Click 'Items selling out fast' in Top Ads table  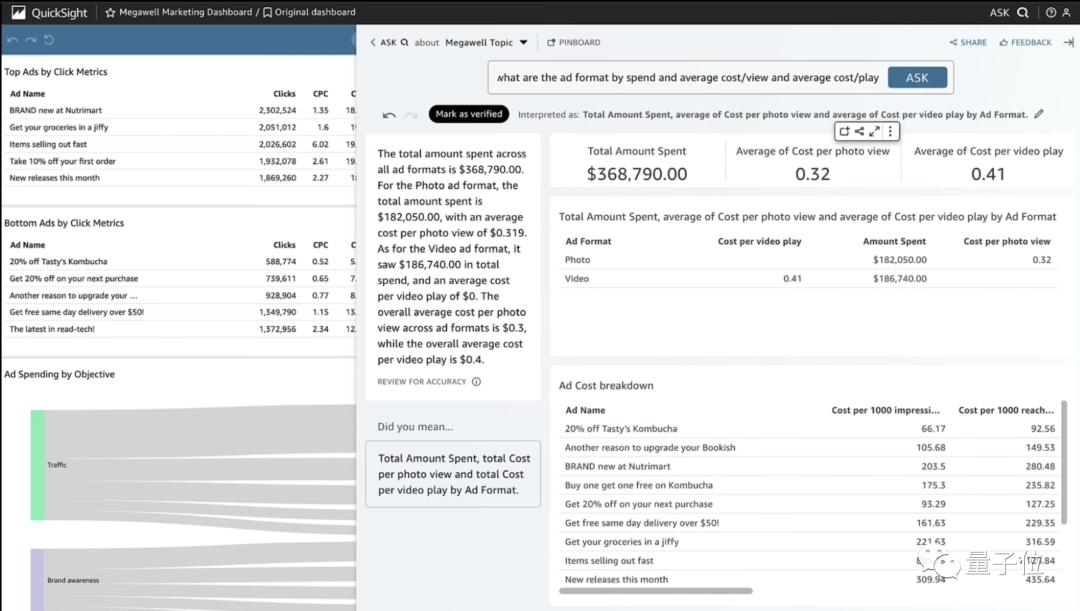coord(48,145)
